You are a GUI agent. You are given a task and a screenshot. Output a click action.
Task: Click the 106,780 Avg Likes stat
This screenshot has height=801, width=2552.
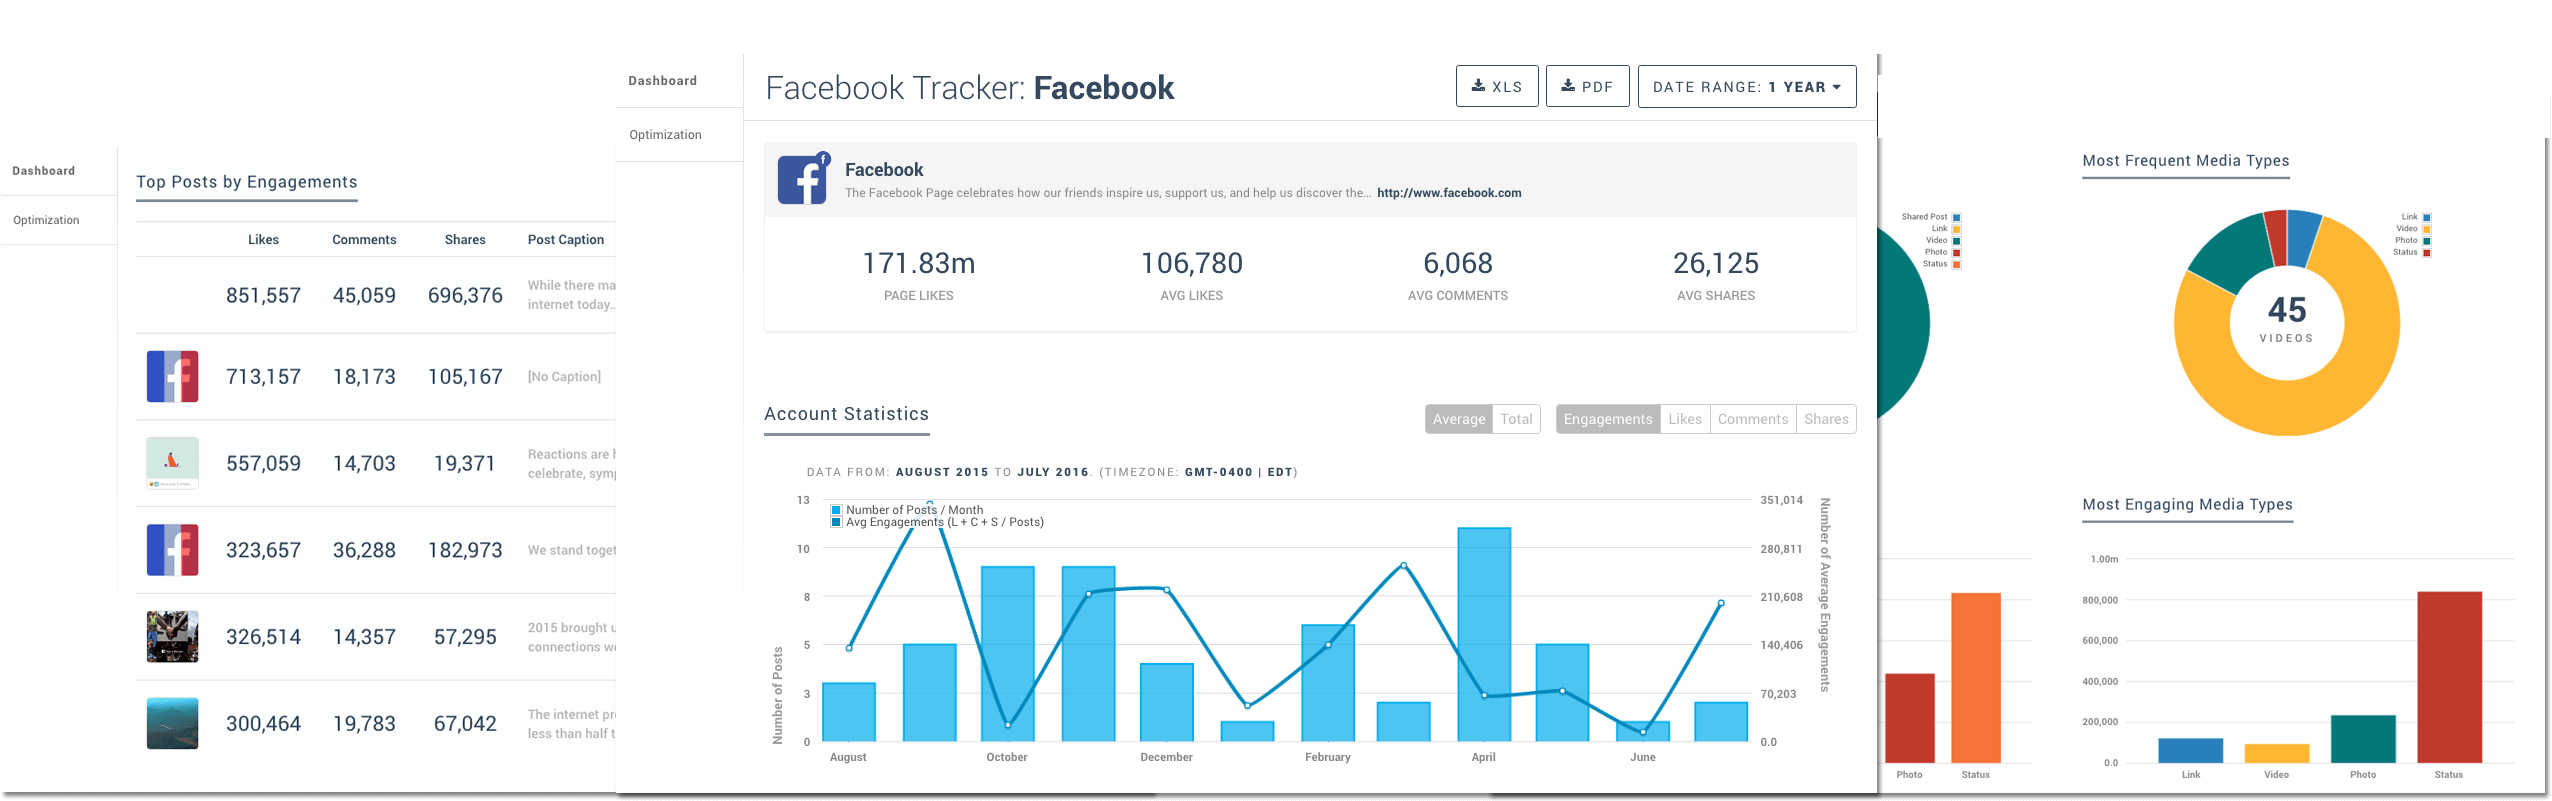(1191, 264)
